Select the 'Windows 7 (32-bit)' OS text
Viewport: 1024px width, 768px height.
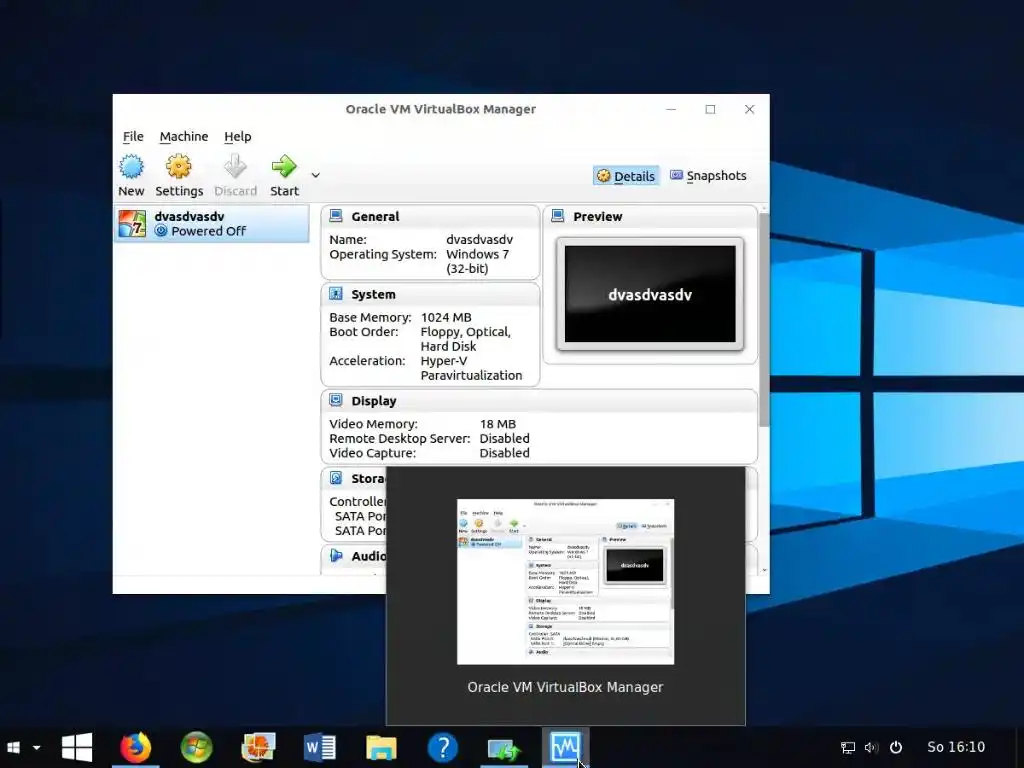[479, 261]
